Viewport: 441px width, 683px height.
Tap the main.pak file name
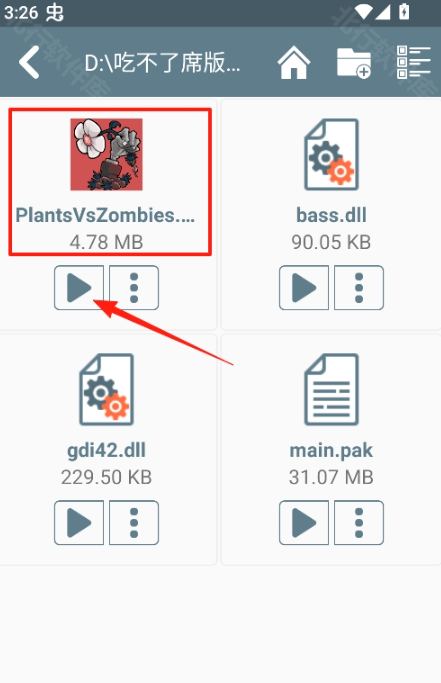[331, 450]
